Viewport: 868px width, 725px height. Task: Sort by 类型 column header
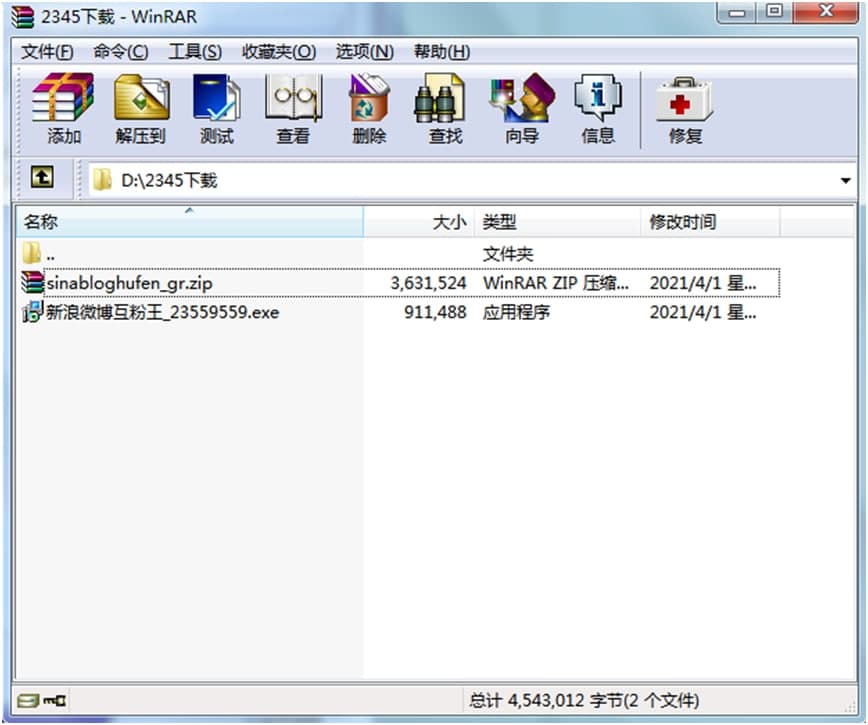click(x=557, y=222)
